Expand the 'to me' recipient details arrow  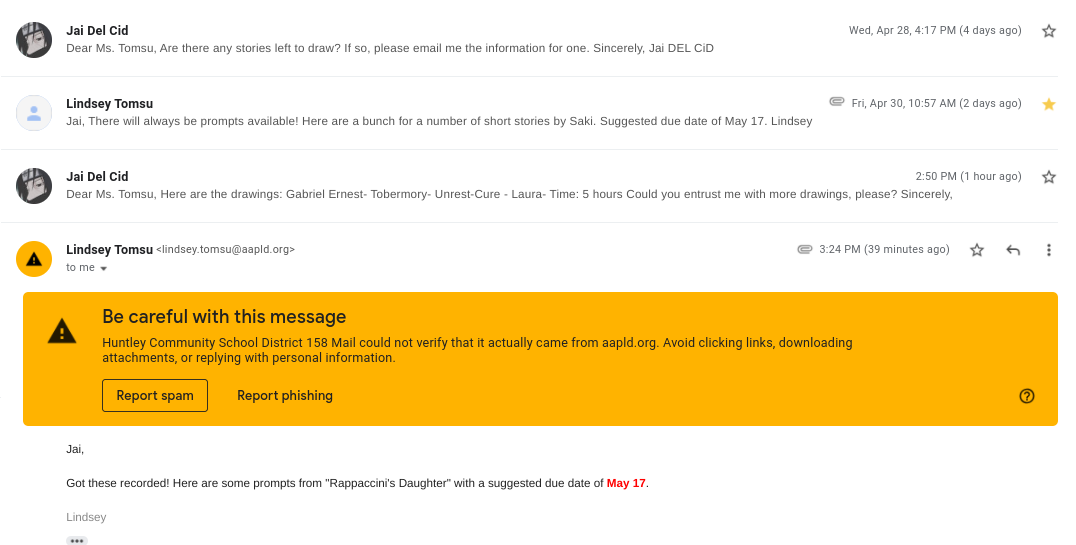coord(103,268)
